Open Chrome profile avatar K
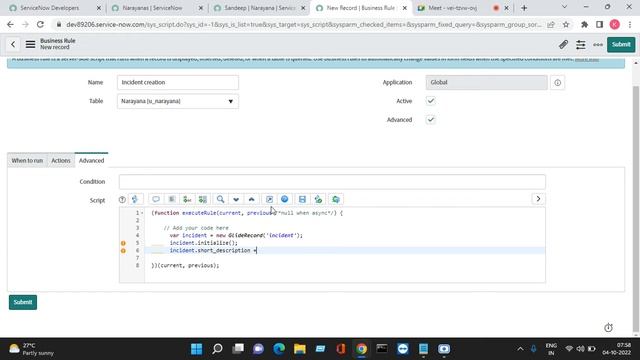 tap(615, 24)
